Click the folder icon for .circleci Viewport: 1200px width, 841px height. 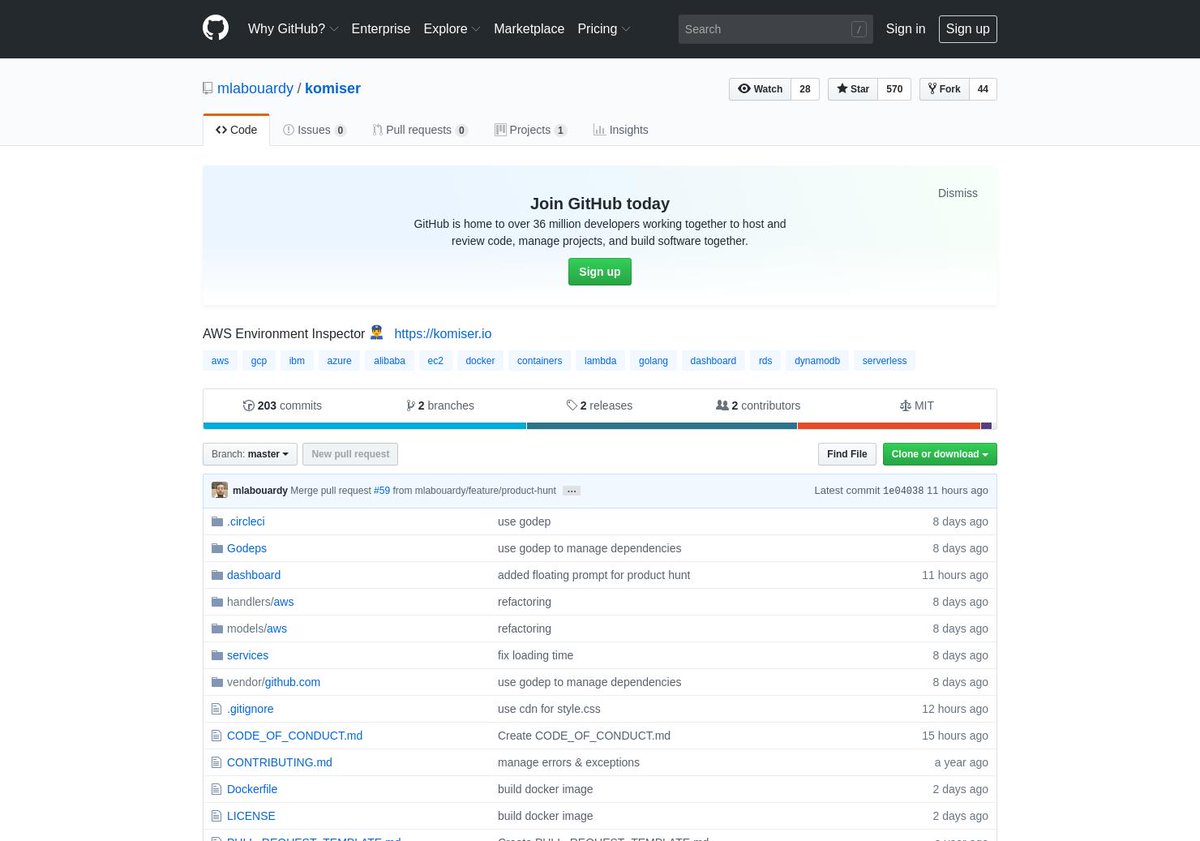coord(217,522)
